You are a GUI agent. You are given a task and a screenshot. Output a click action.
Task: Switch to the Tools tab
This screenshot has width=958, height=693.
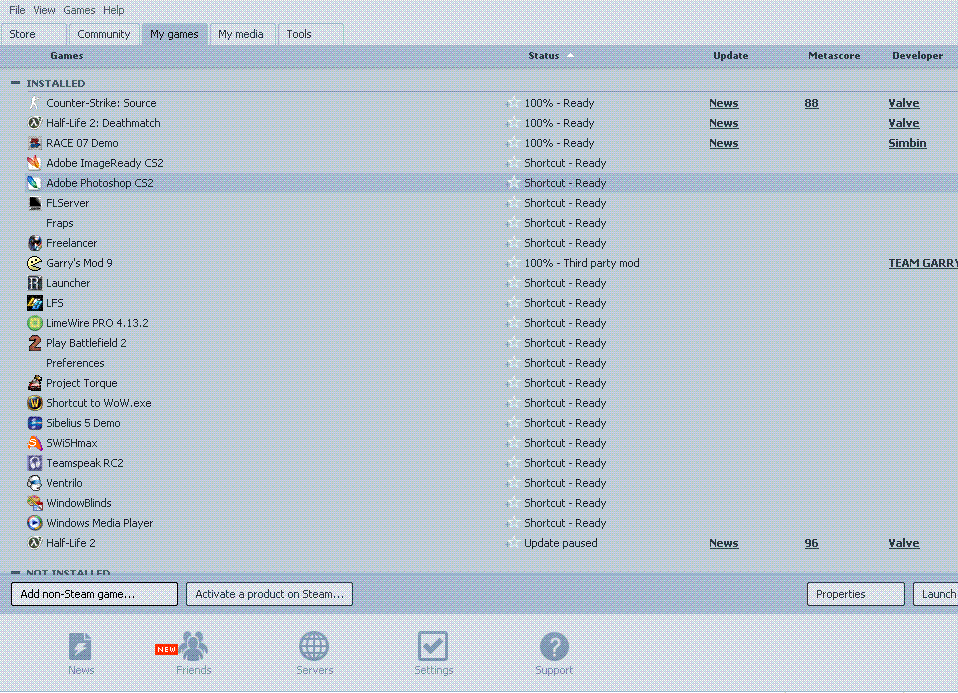tap(310, 34)
